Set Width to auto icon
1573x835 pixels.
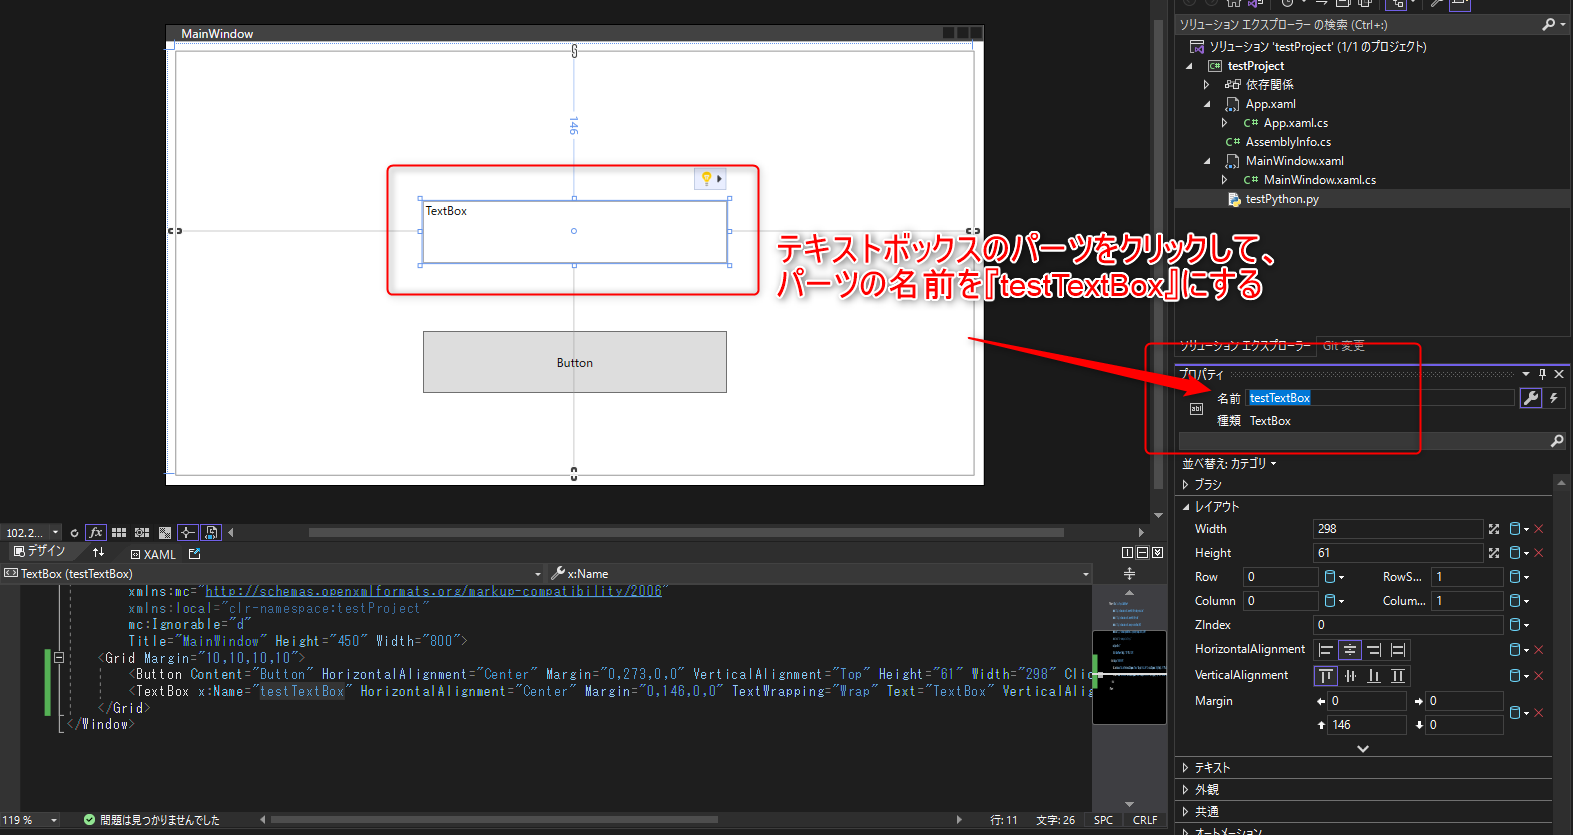1494,529
